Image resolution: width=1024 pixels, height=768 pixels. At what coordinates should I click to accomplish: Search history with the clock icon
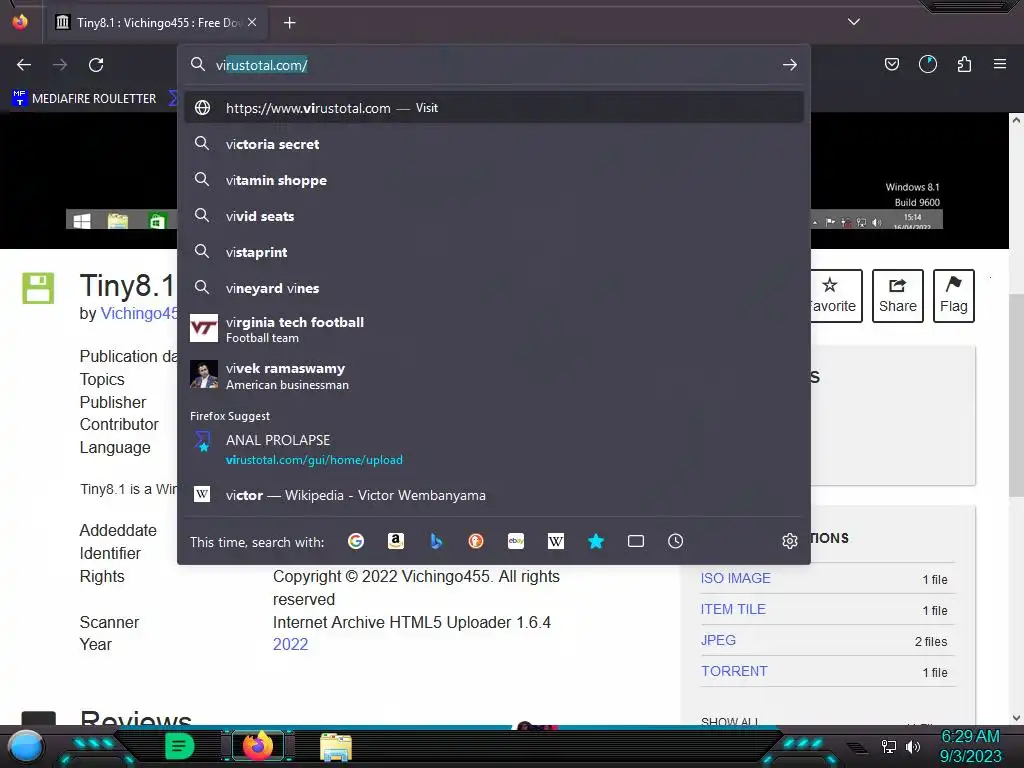pyautogui.click(x=675, y=541)
